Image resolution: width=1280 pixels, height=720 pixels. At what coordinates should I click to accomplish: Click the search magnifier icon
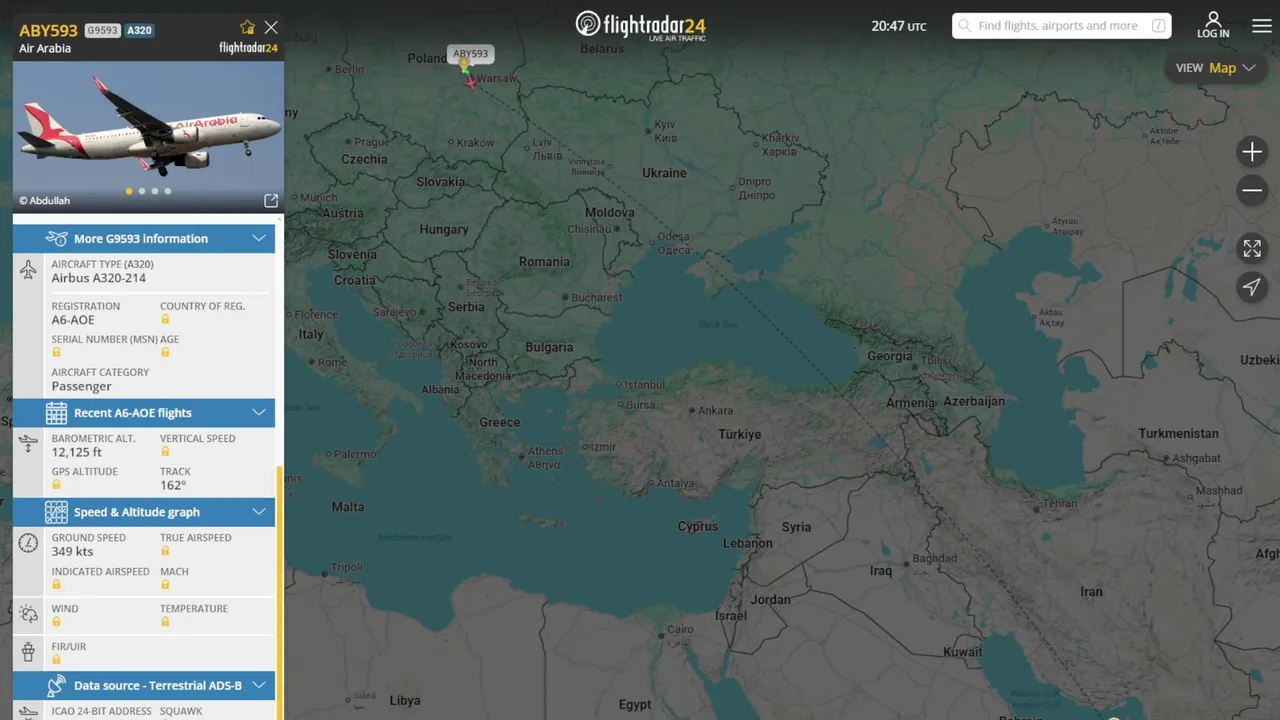click(965, 26)
